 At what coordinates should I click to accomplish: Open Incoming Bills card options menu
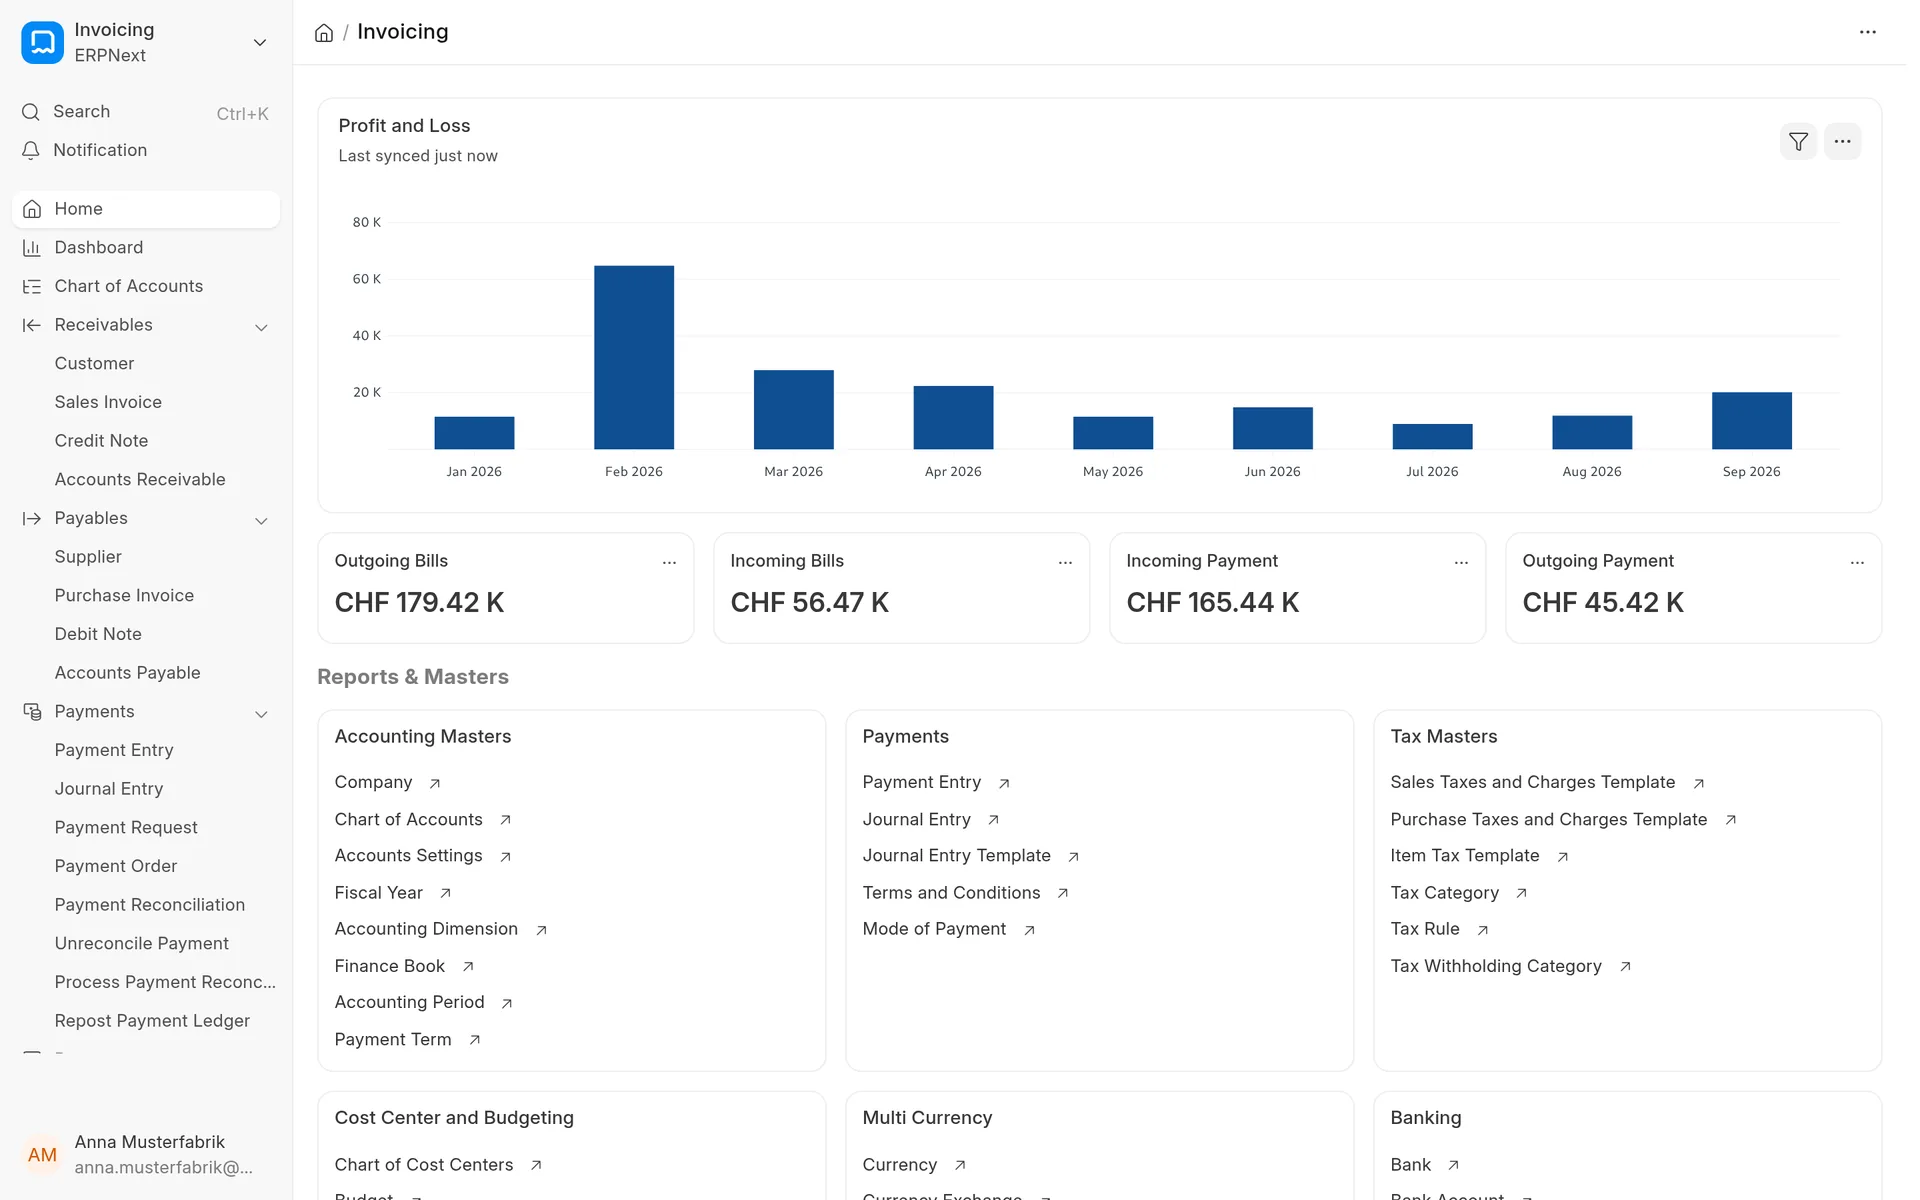click(1065, 562)
